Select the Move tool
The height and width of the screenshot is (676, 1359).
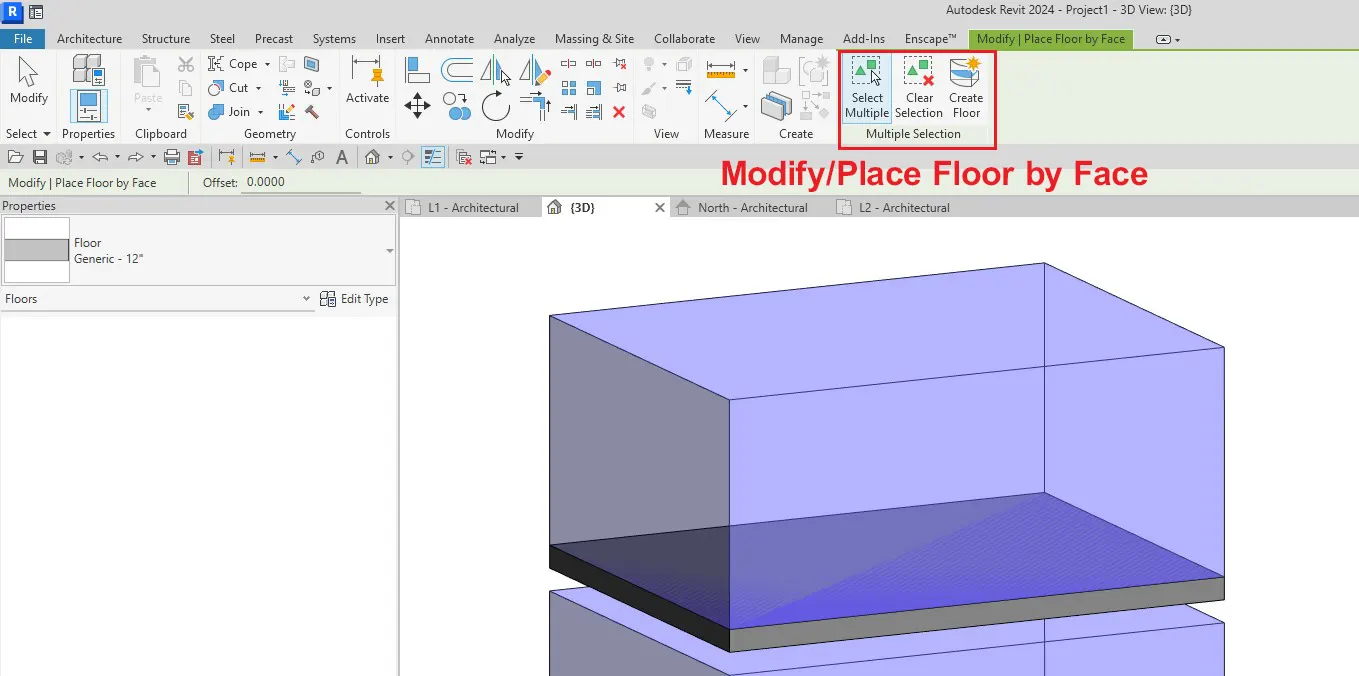pos(417,105)
